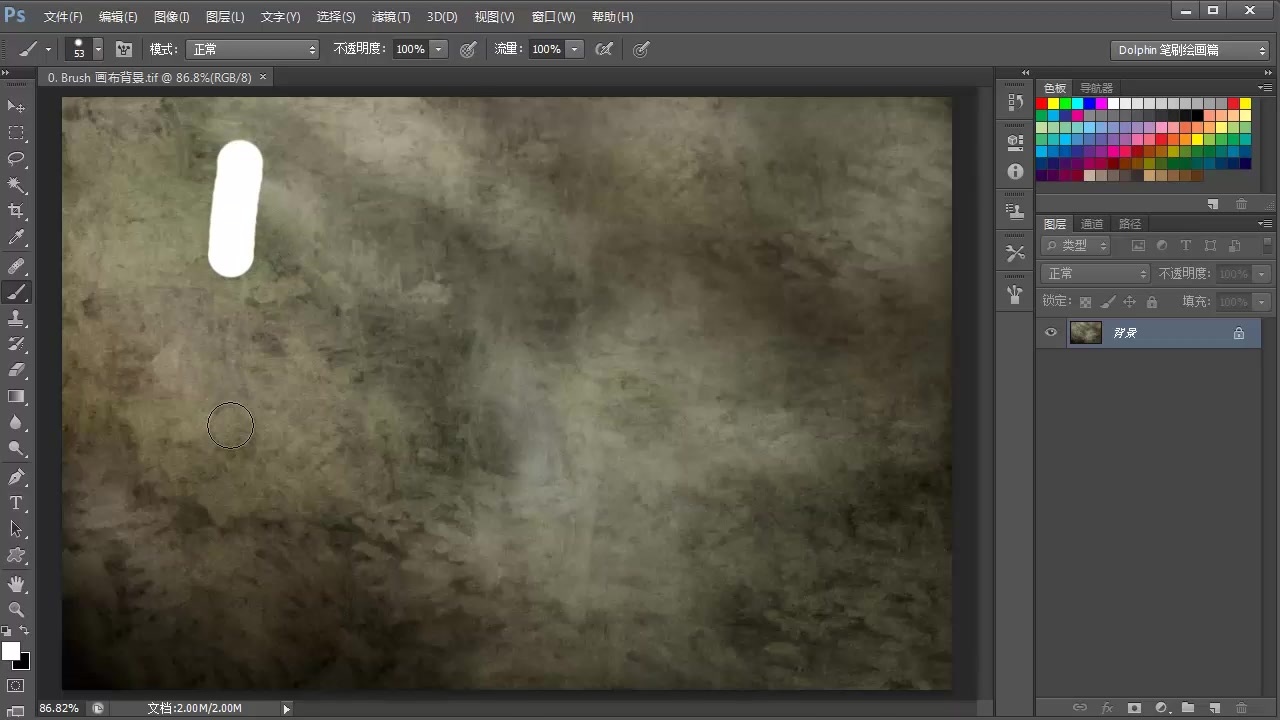Select the Clone Stamp tool

point(17,319)
